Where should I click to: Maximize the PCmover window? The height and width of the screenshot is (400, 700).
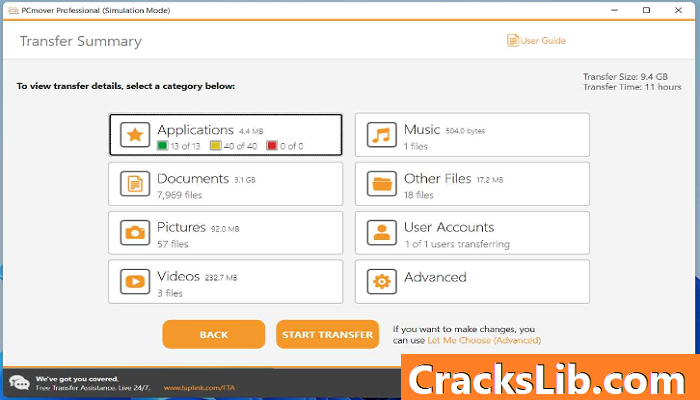[646, 10]
